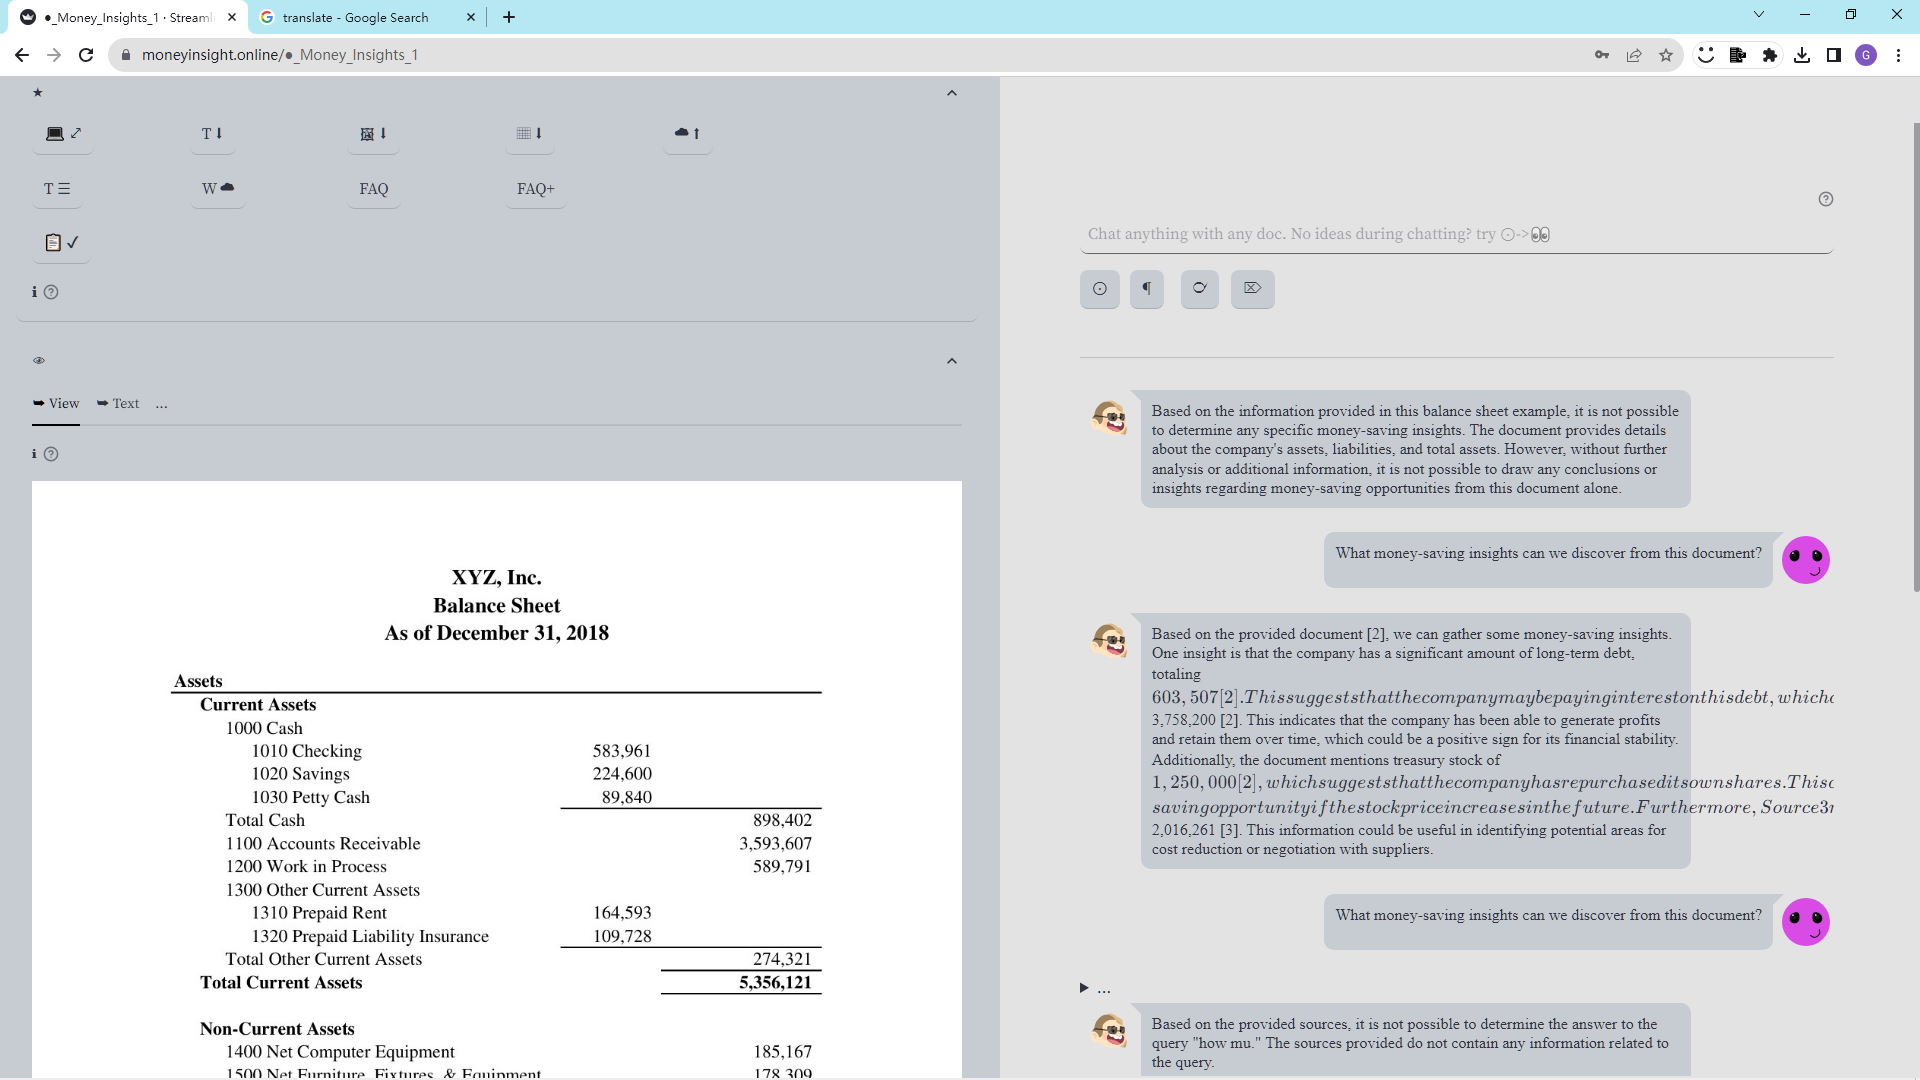Image resolution: width=1920 pixels, height=1080 pixels.
Task: Click the tab search dropdown arrow
Action: (1759, 14)
